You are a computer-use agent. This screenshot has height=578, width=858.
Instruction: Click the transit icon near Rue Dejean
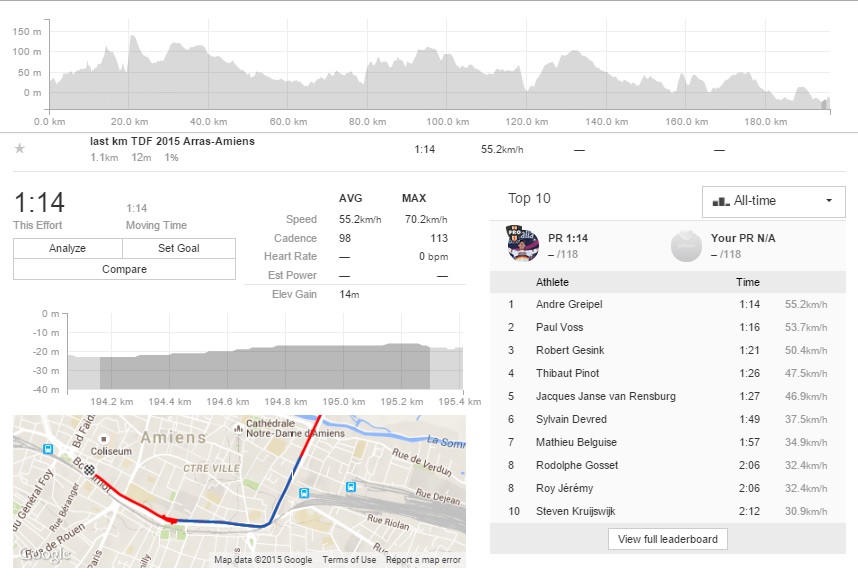[x=350, y=487]
